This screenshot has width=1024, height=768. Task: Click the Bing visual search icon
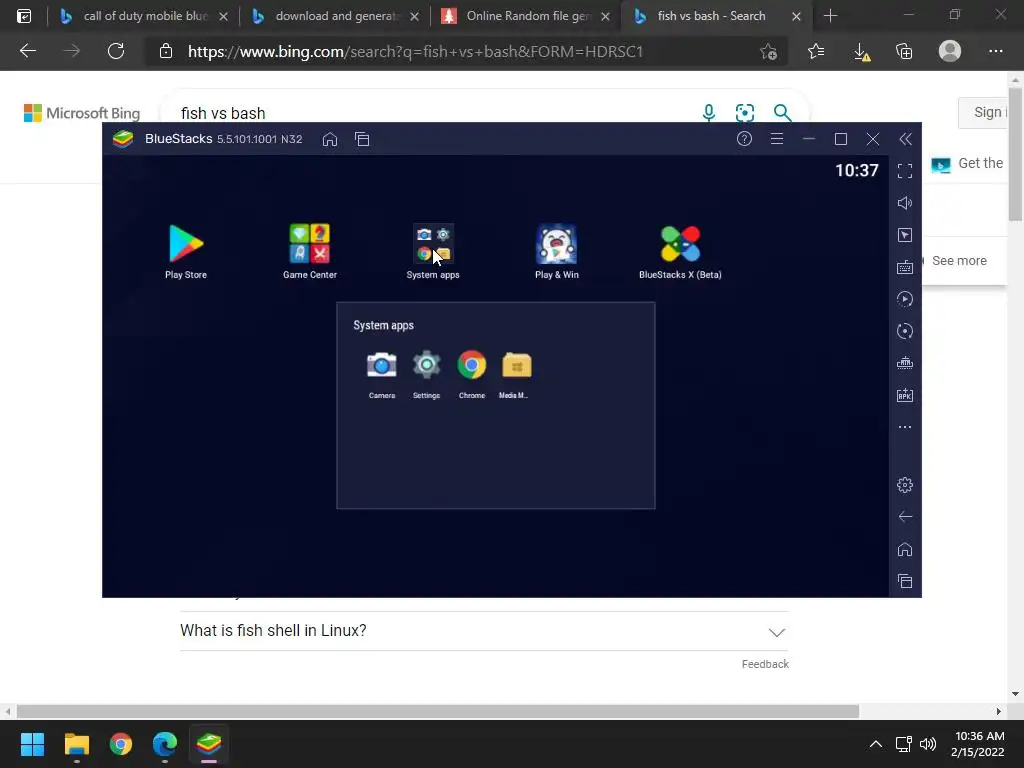point(744,112)
